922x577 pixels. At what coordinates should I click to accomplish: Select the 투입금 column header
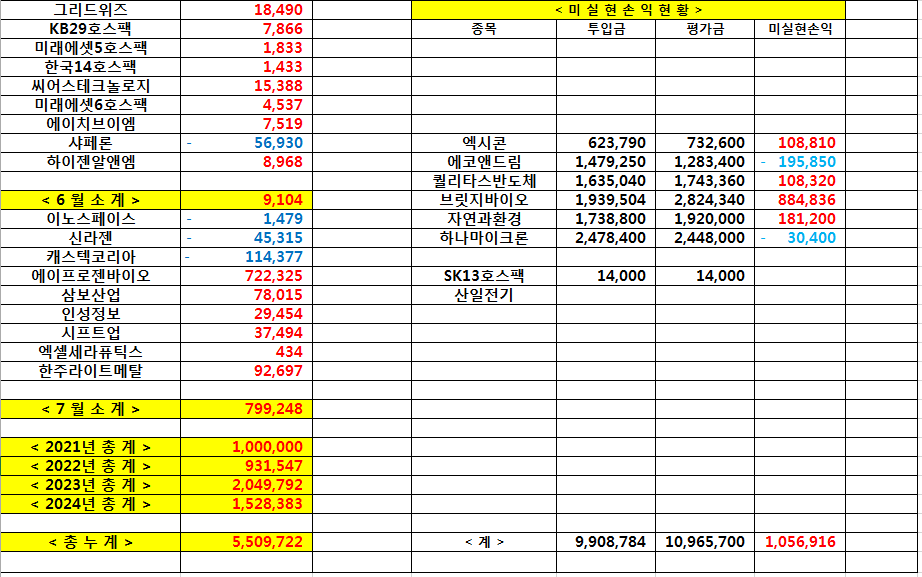605,28
